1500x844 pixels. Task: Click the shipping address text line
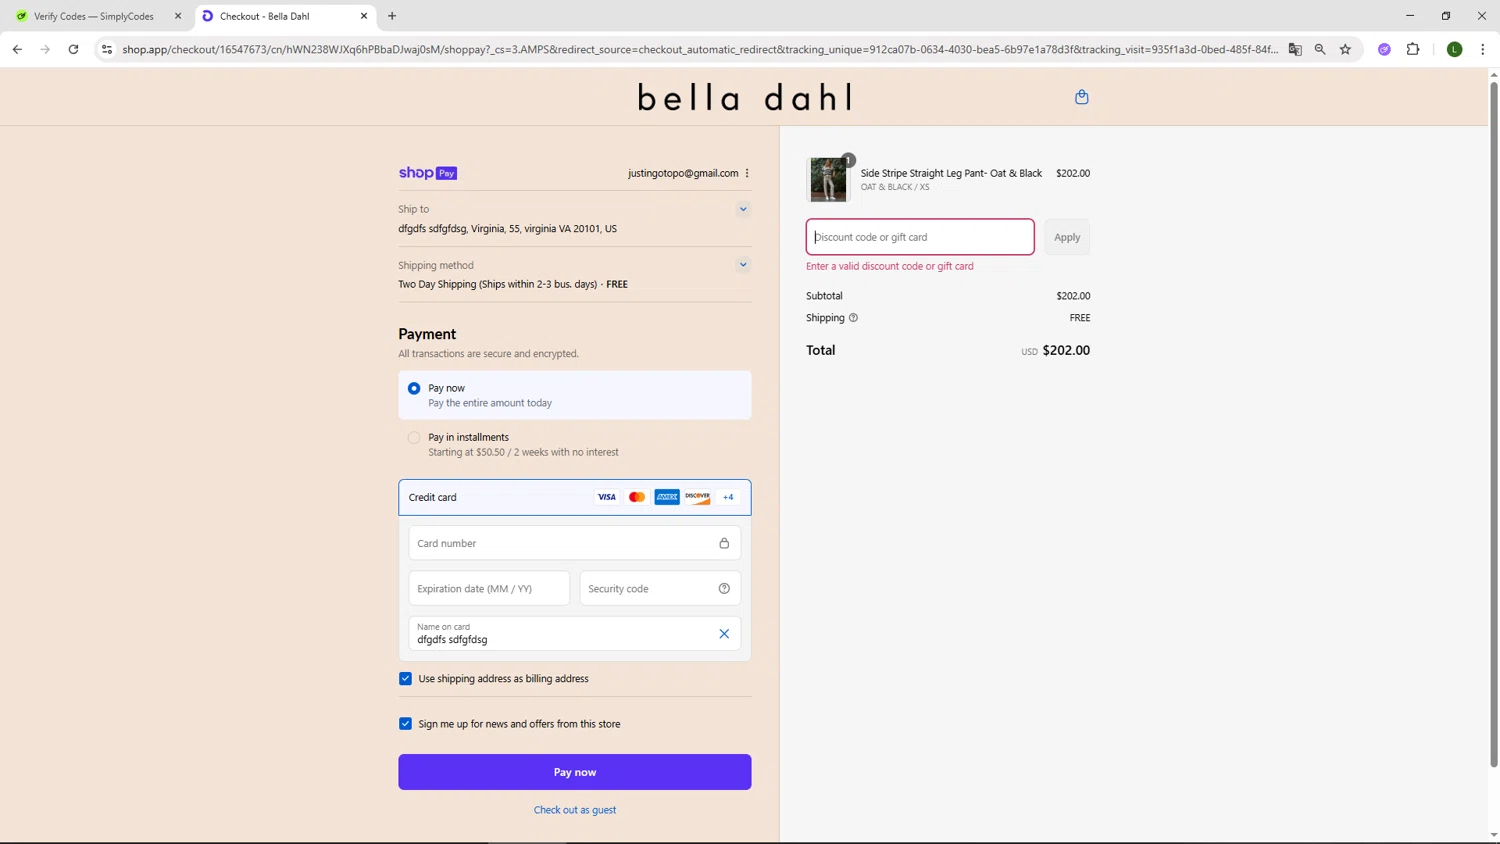(x=507, y=229)
